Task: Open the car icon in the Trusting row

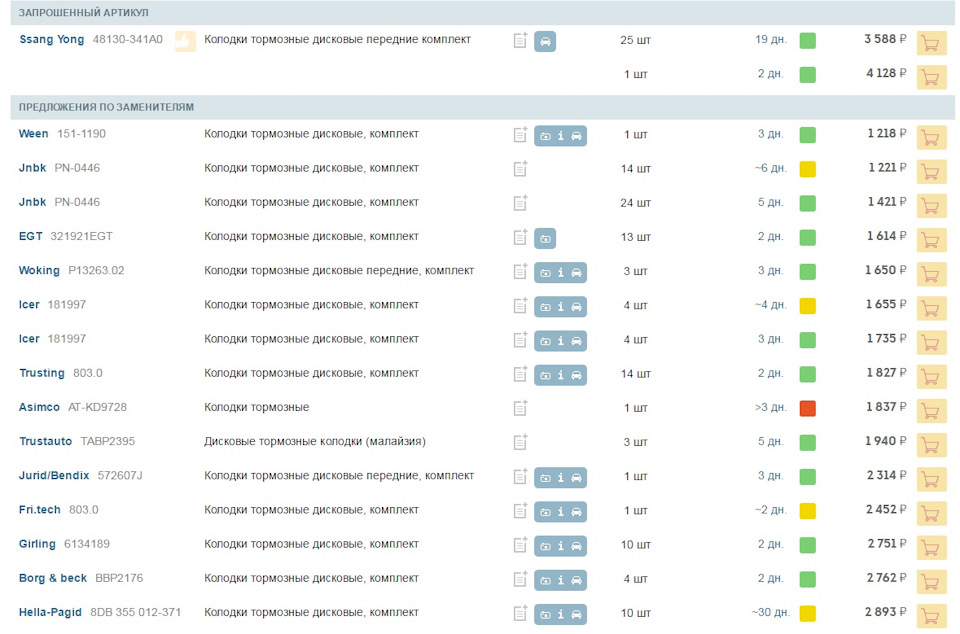Action: pos(576,376)
